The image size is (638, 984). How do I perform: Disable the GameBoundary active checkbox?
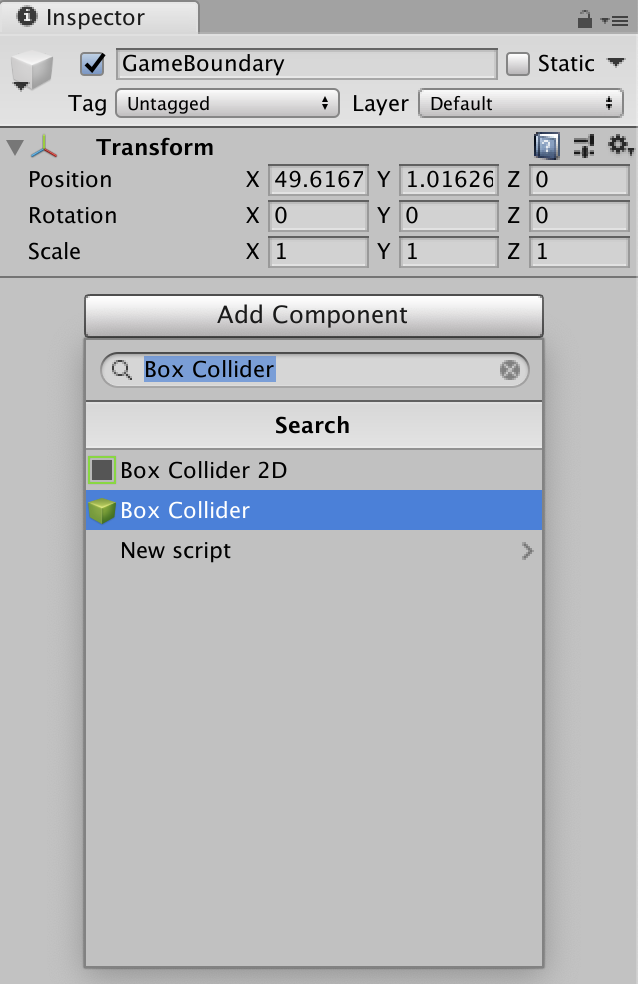pos(93,64)
